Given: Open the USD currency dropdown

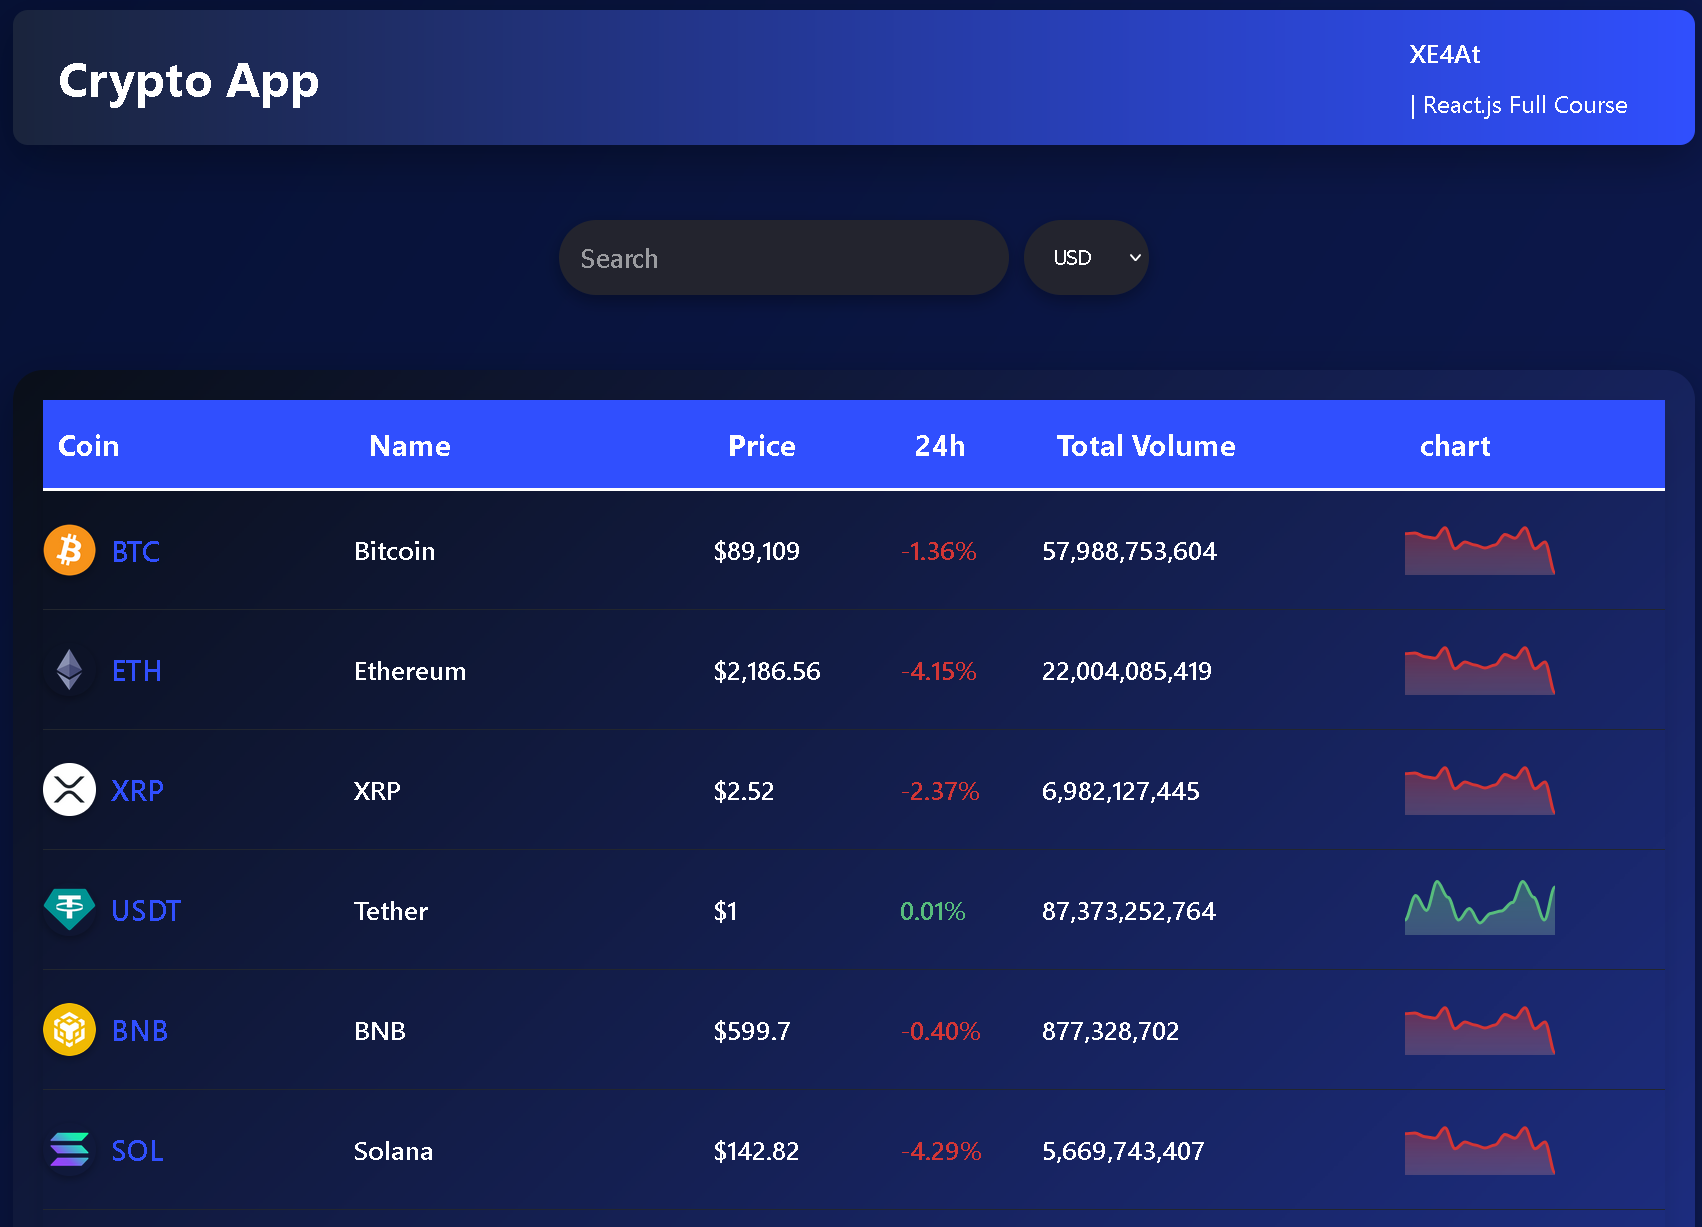Looking at the screenshot, I should coord(1086,258).
